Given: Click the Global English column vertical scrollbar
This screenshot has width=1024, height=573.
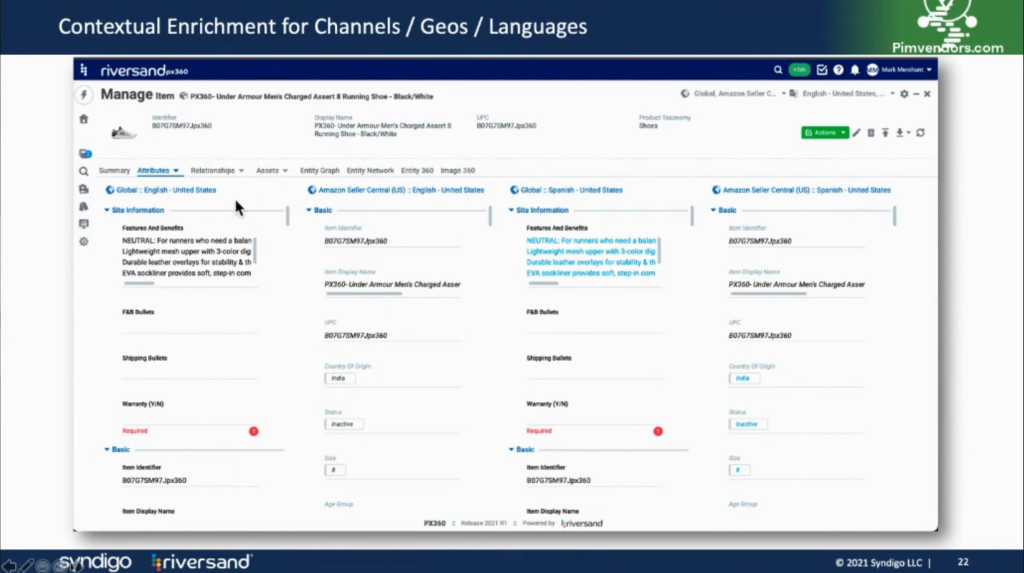Looking at the screenshot, I should coord(287,216).
